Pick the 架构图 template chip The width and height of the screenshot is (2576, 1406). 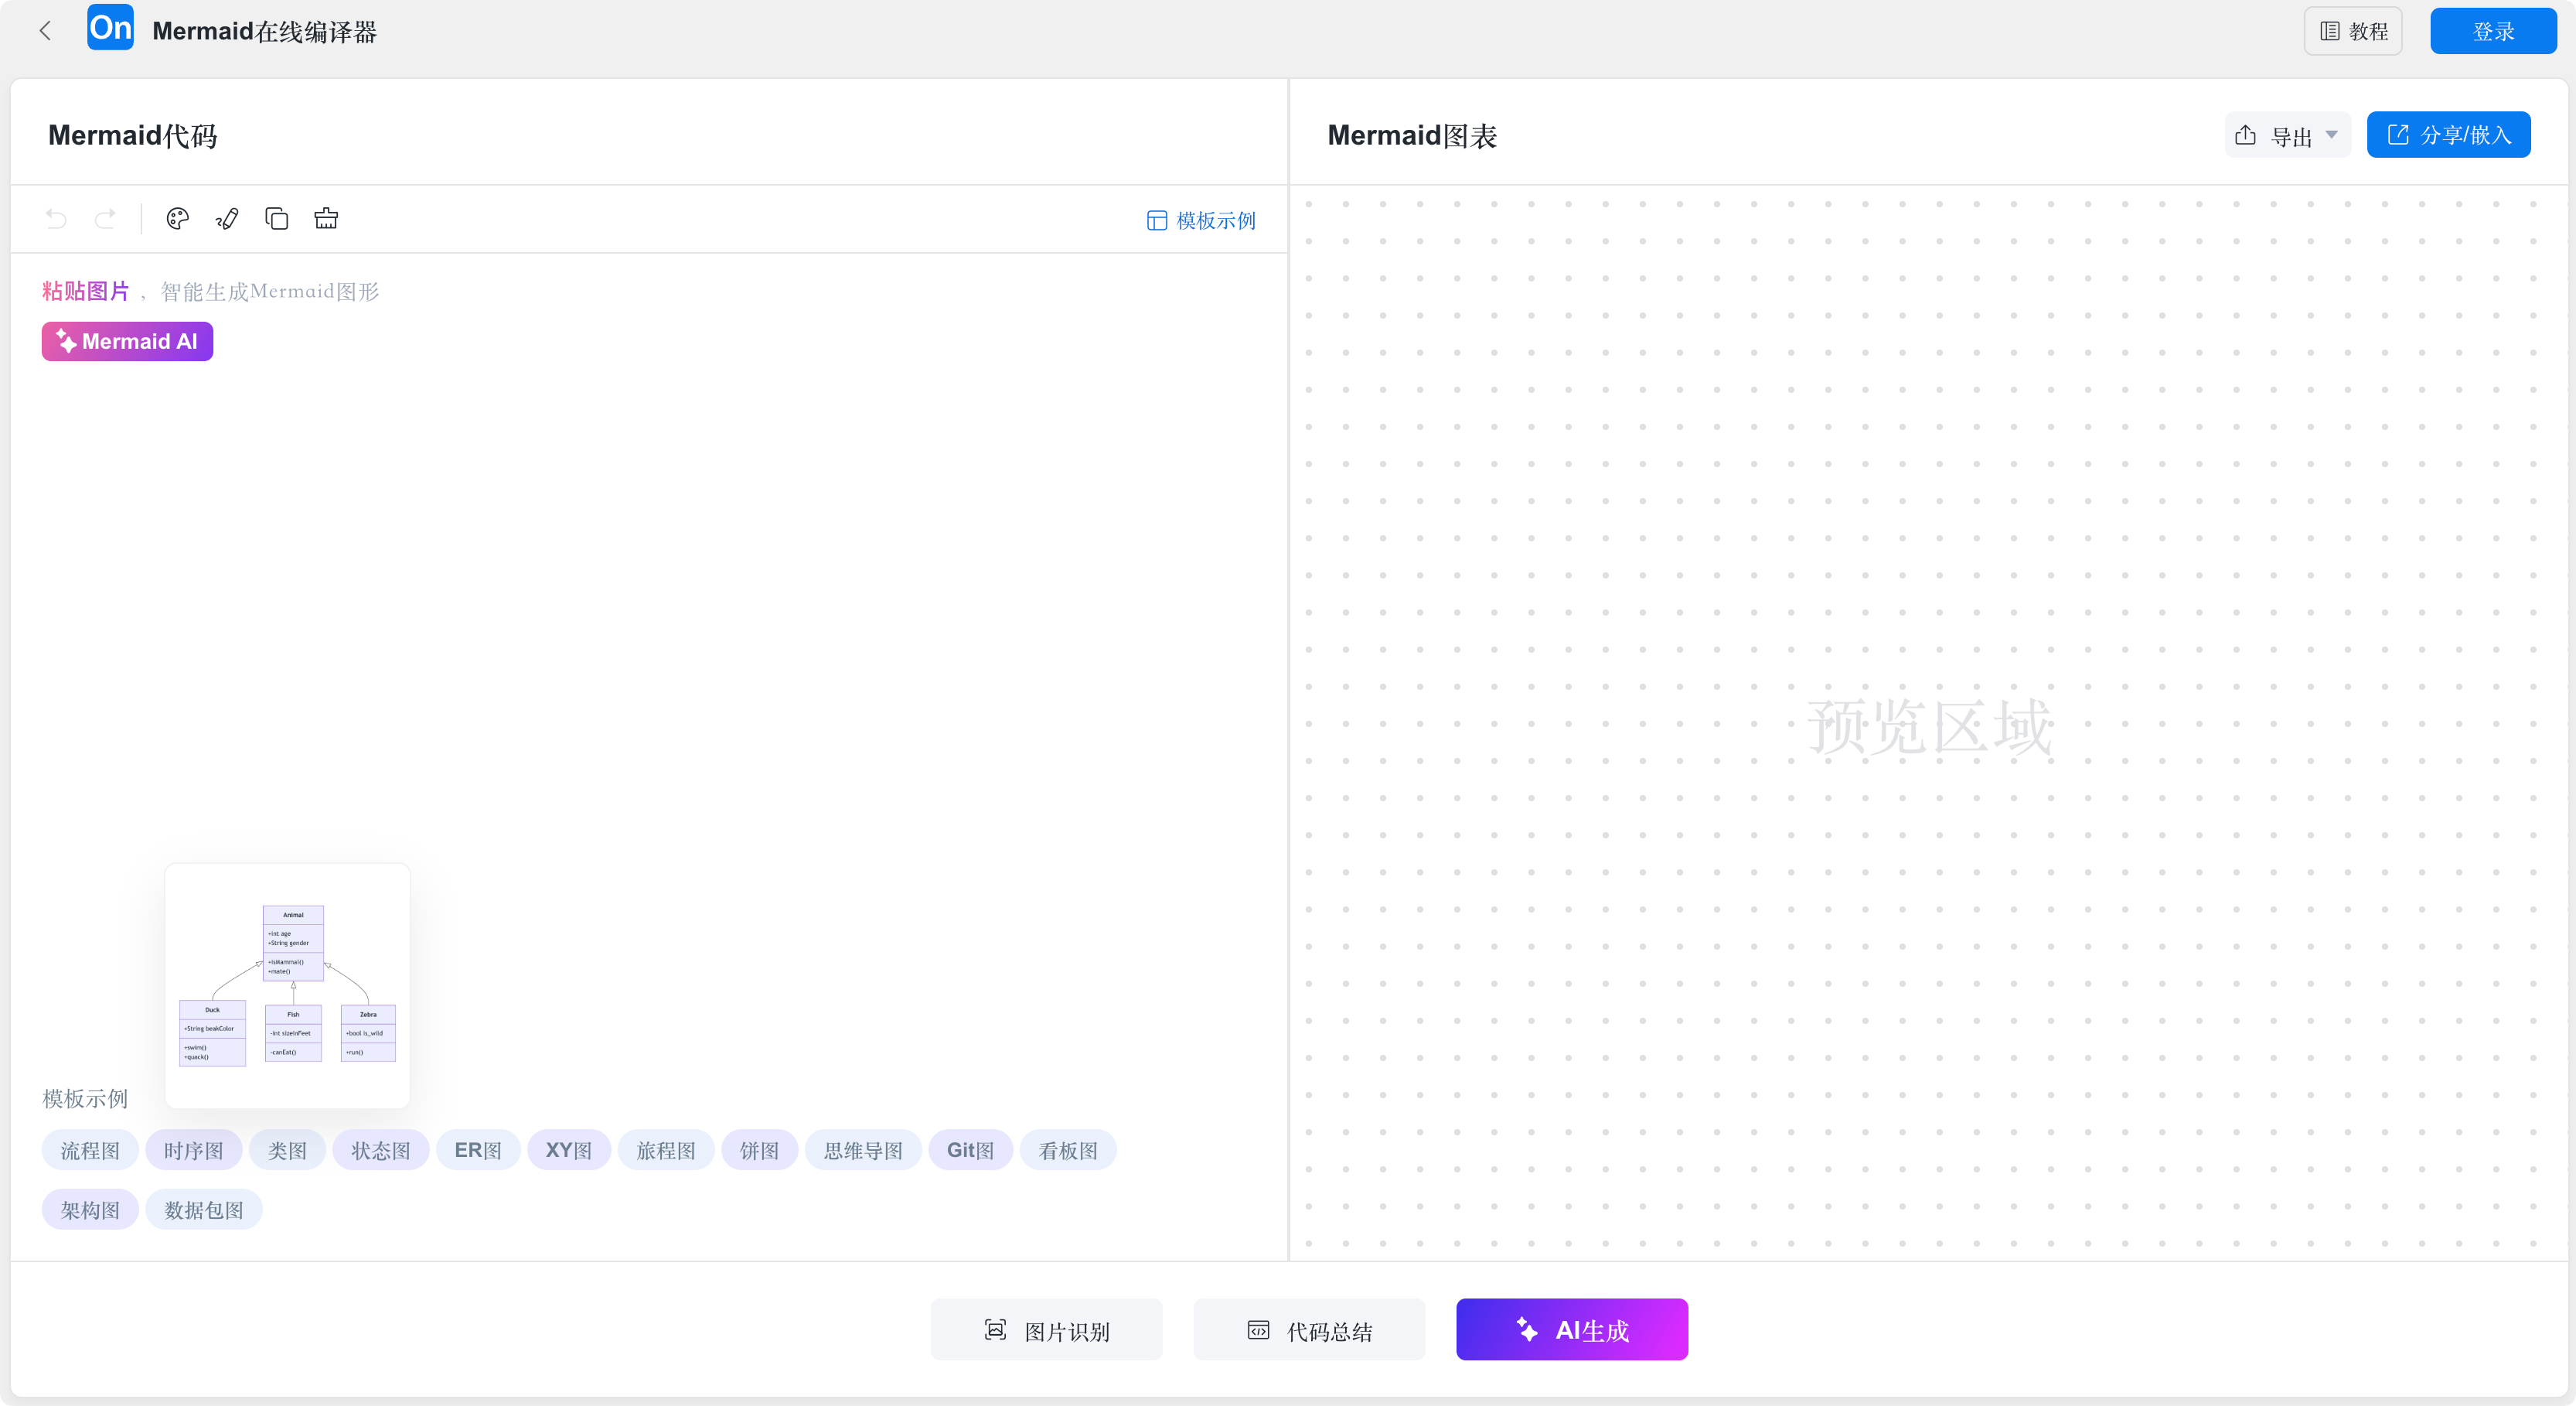pyautogui.click(x=90, y=1210)
